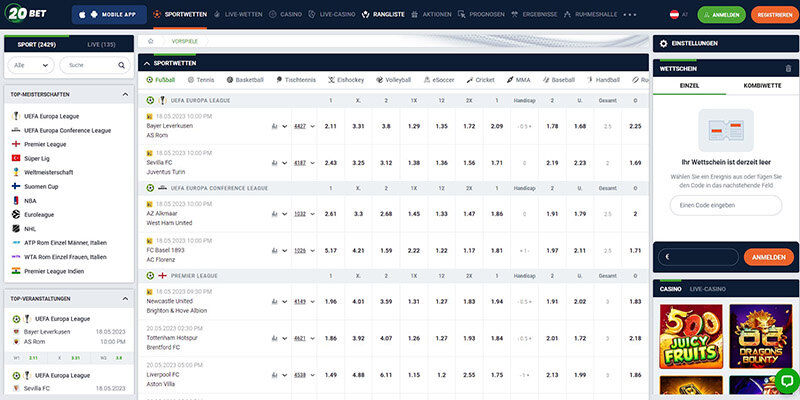Switch bet slip to Kombiwette tab
The image size is (800, 400).
[x=762, y=86]
